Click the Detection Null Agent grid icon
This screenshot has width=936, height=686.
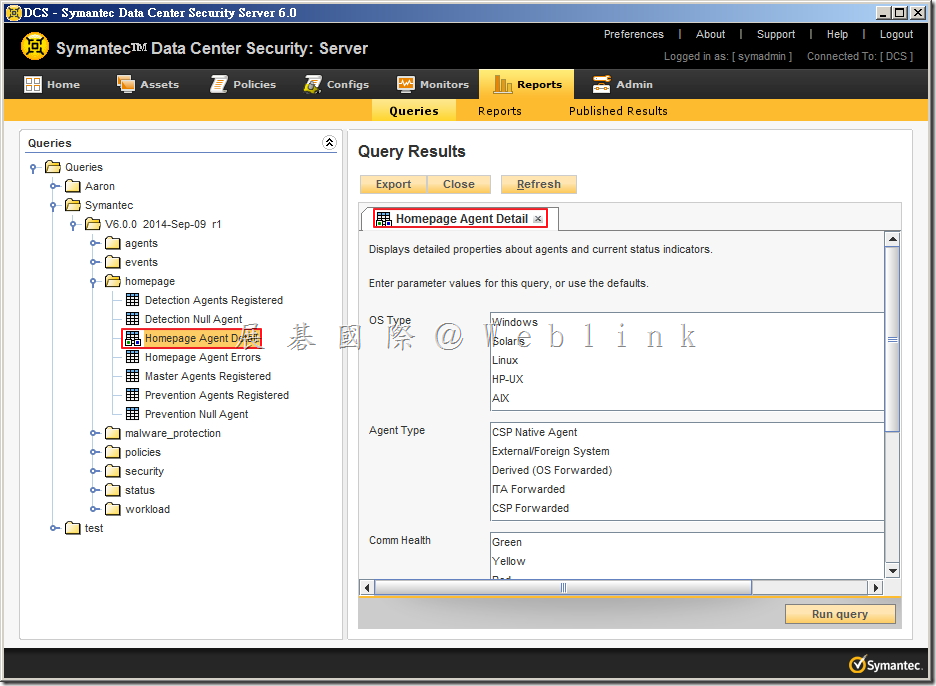(133, 319)
